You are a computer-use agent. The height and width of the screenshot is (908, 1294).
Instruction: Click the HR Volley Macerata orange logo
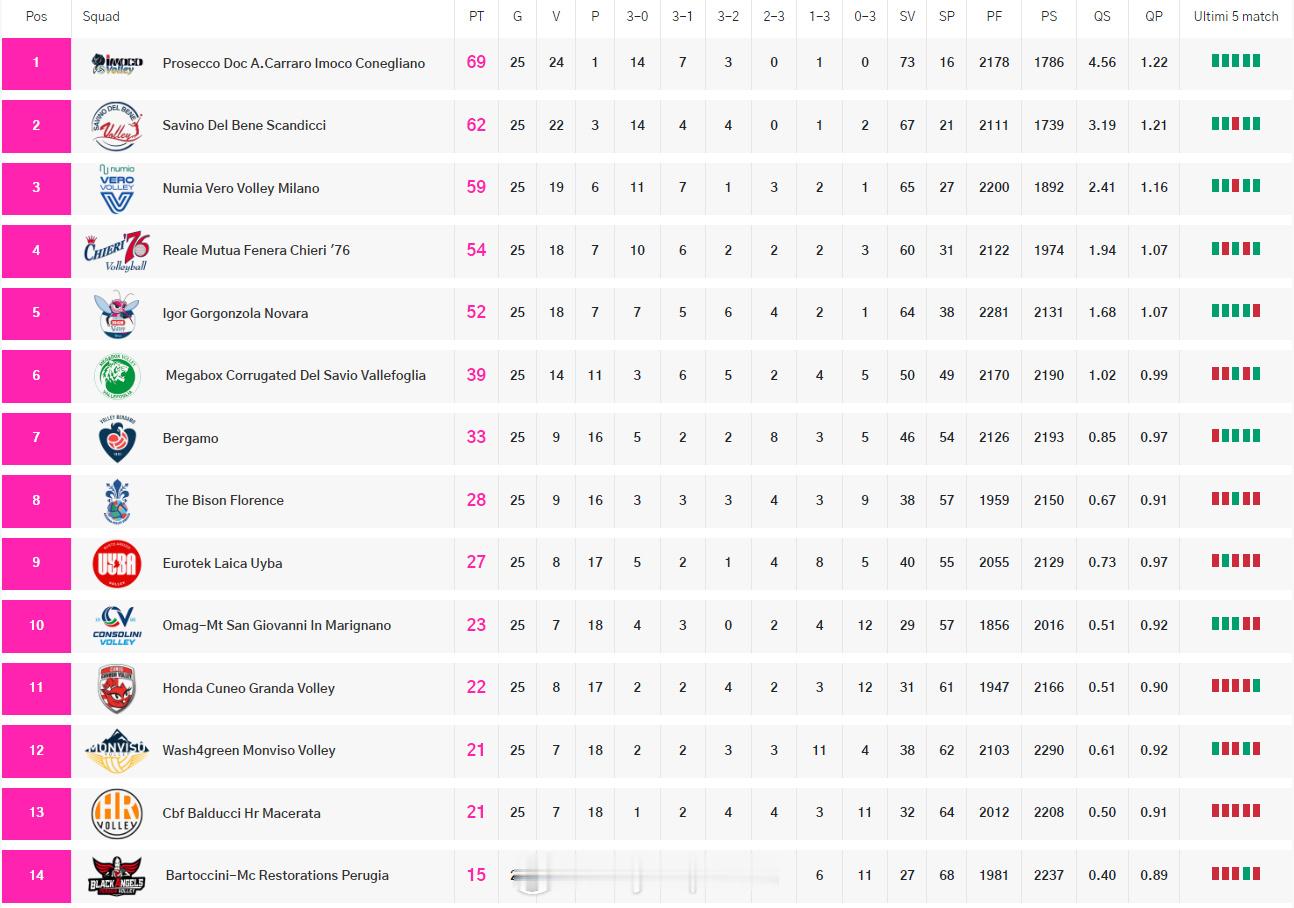coord(117,813)
